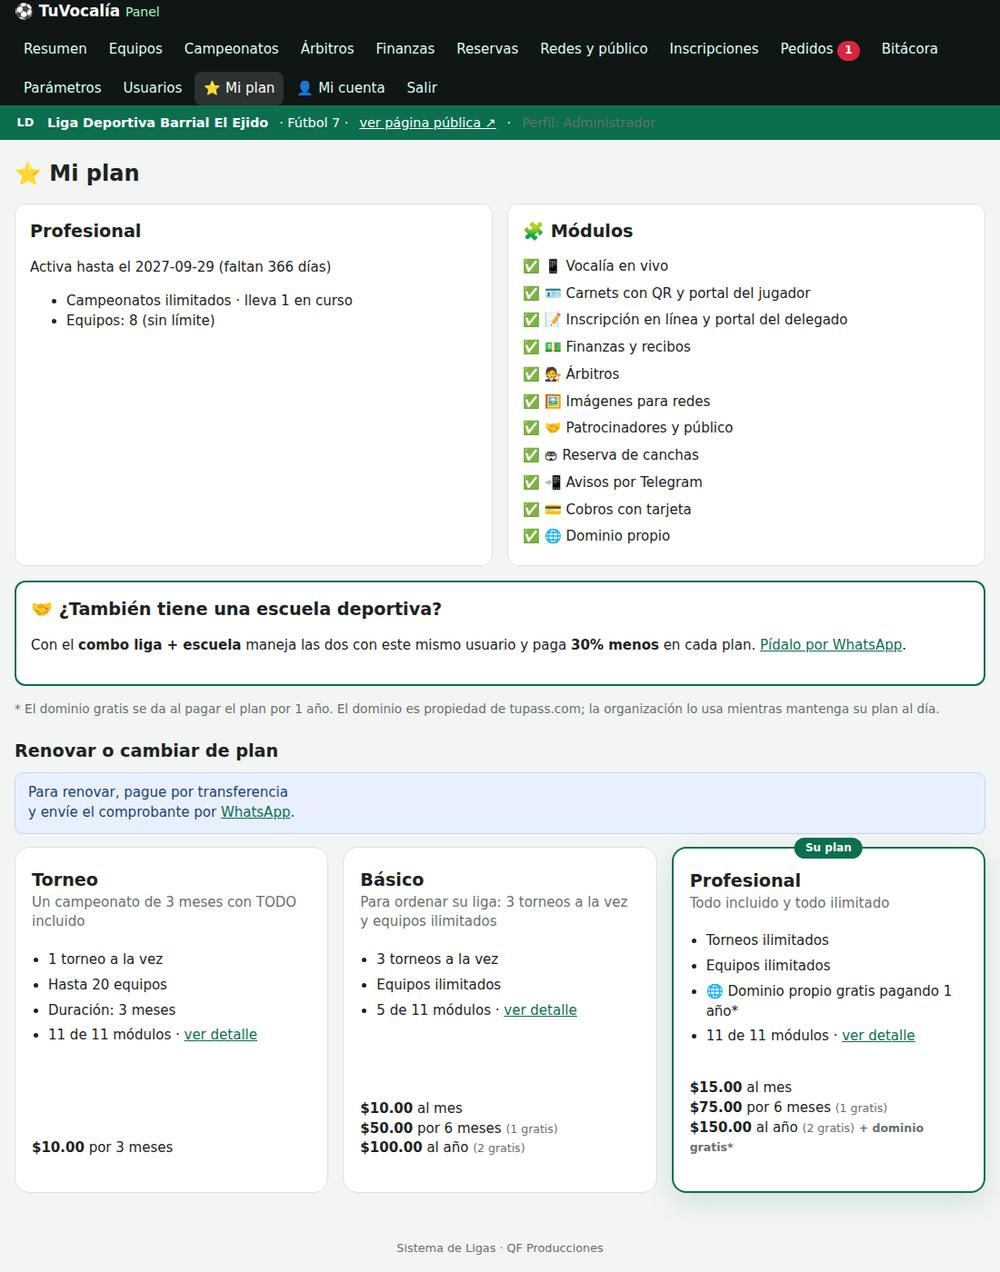Image resolution: width=1000 pixels, height=1272 pixels.
Task: Click green check beside Reserva de canchas
Action: (x=531, y=455)
